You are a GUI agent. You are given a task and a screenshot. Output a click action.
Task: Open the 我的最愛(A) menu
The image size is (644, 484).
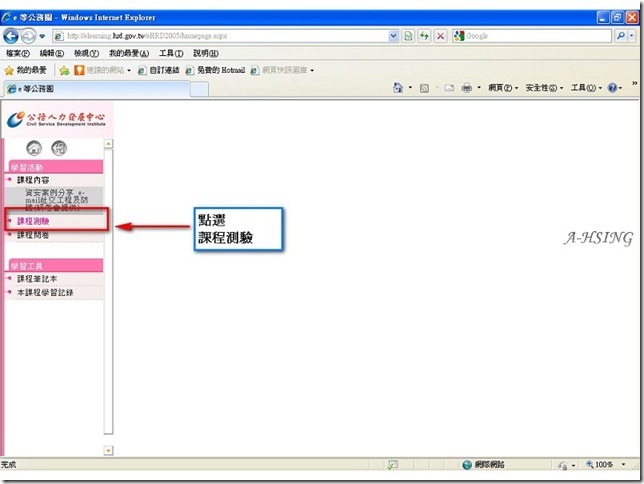pos(129,53)
